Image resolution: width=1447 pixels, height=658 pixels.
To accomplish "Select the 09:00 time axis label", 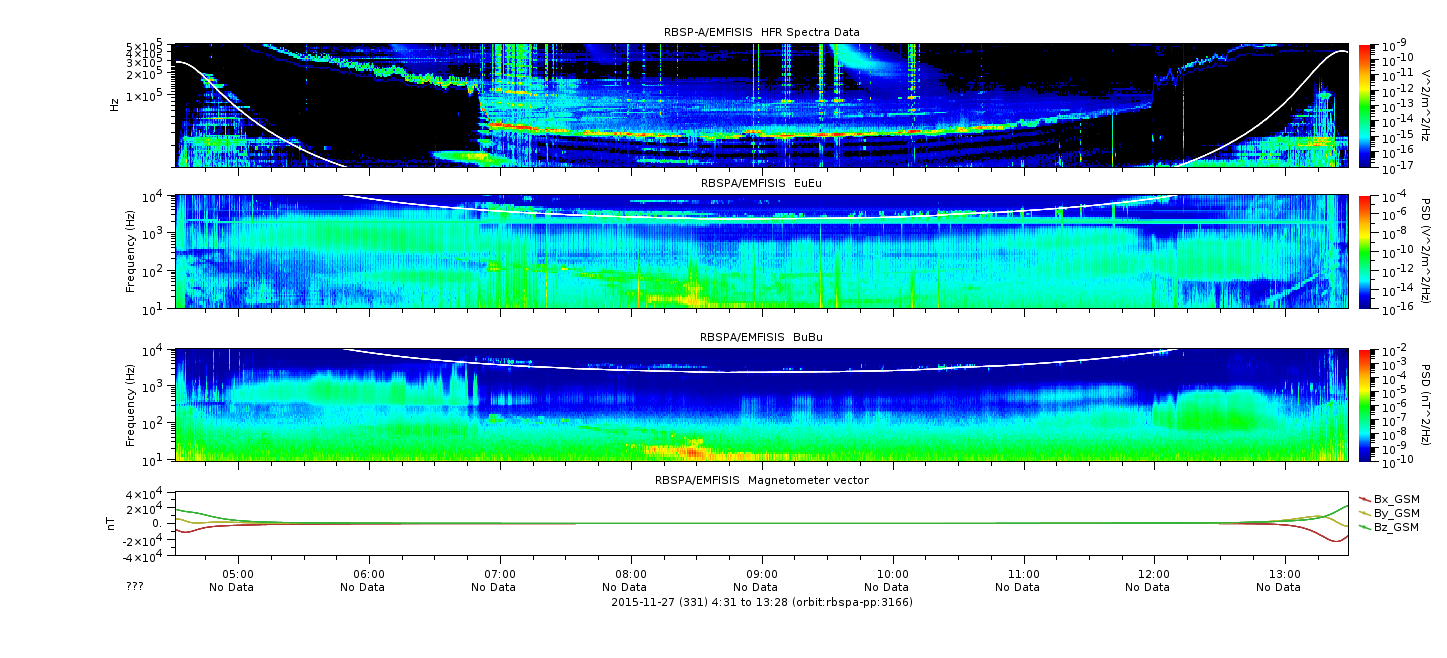I will click(762, 574).
